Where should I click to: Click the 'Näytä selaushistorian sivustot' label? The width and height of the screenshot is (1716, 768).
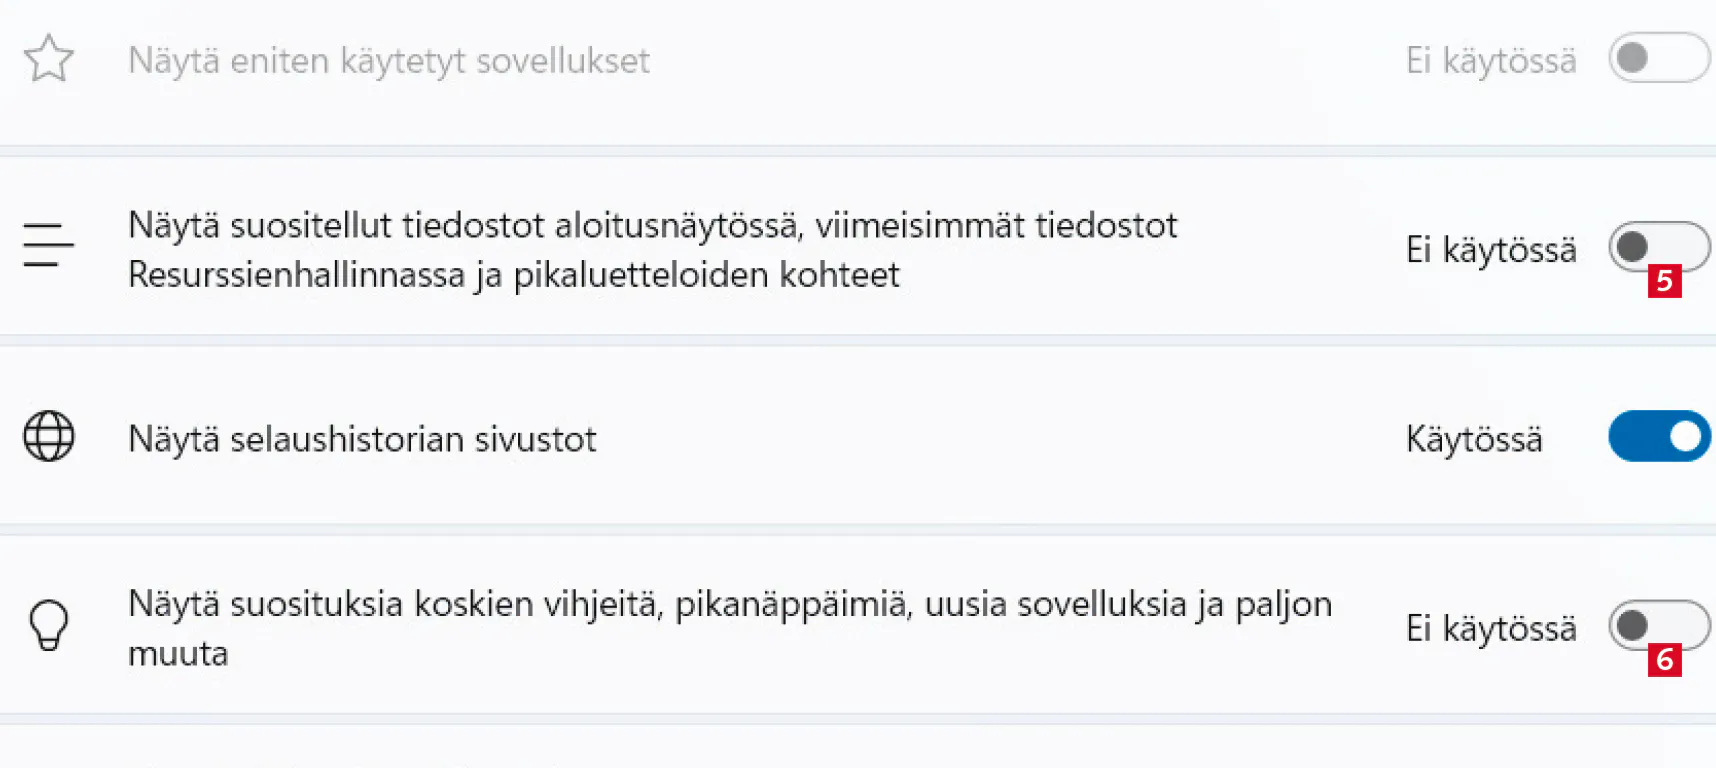pos(362,439)
